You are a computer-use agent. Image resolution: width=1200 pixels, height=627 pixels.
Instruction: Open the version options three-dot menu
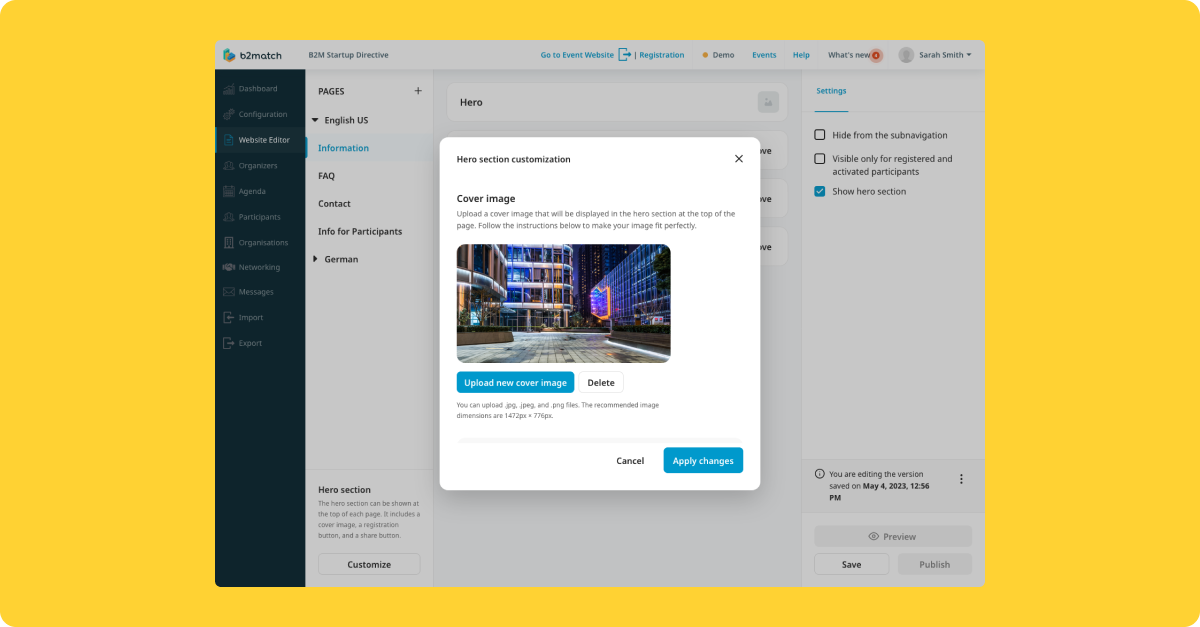coord(961,478)
